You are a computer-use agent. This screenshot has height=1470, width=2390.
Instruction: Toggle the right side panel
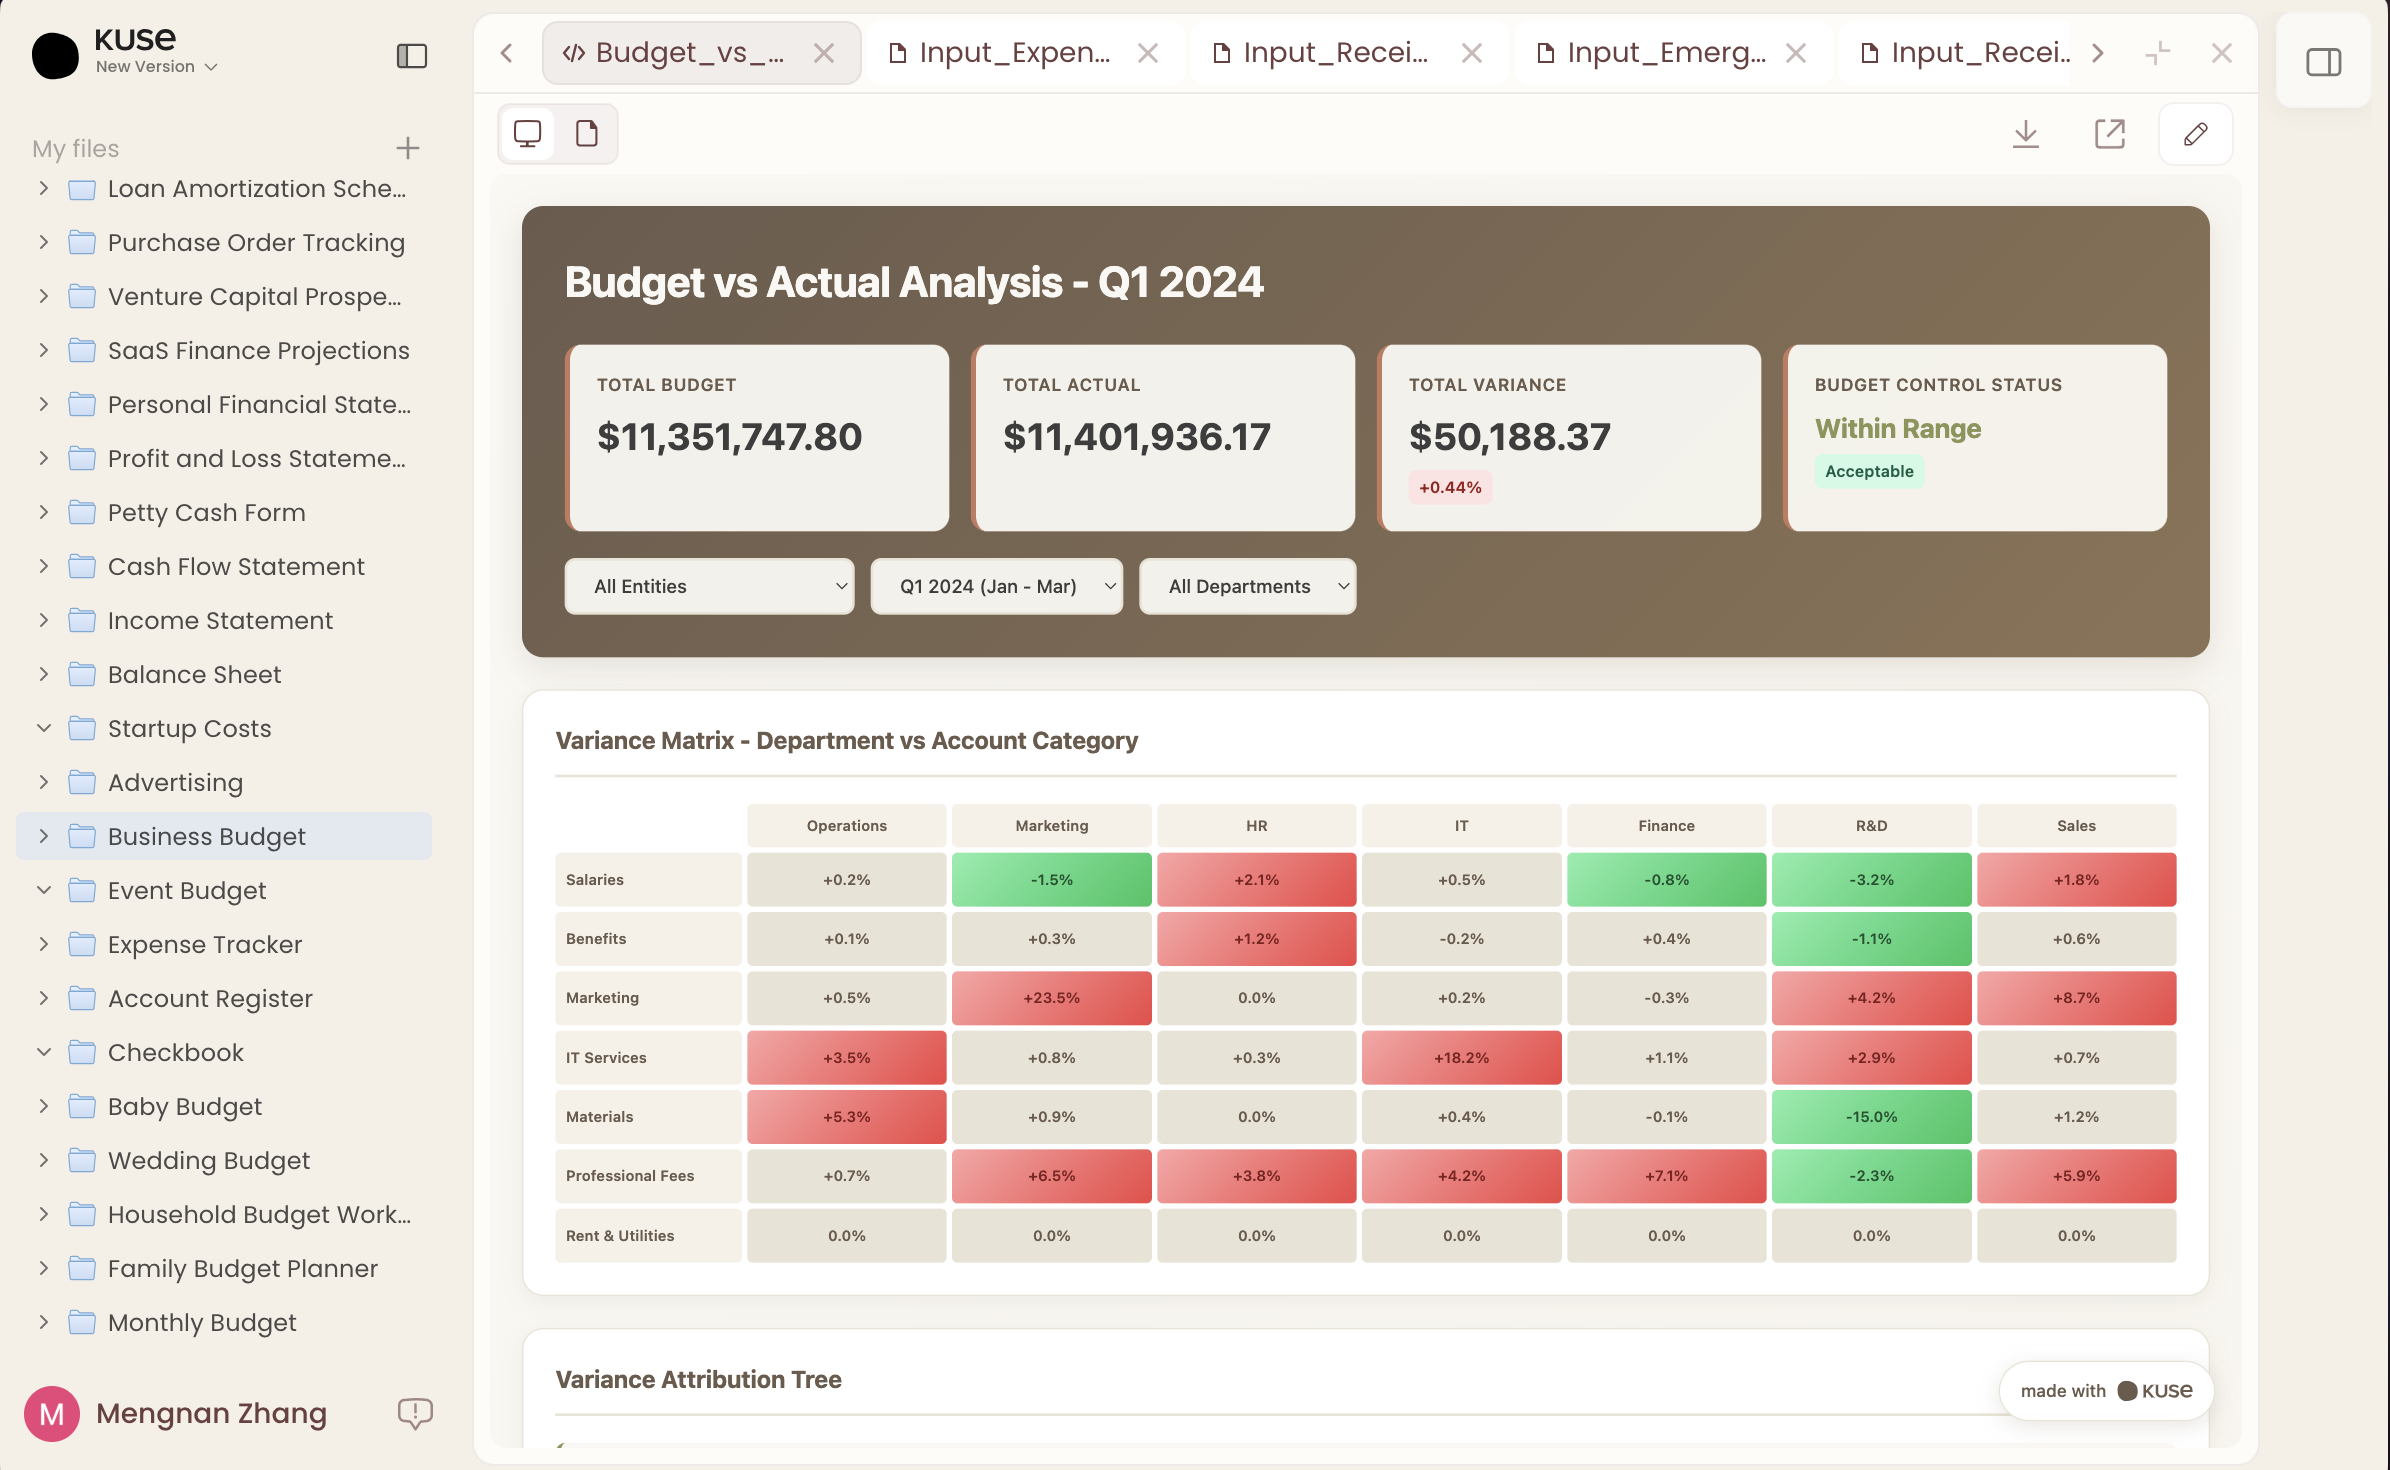click(x=2323, y=63)
